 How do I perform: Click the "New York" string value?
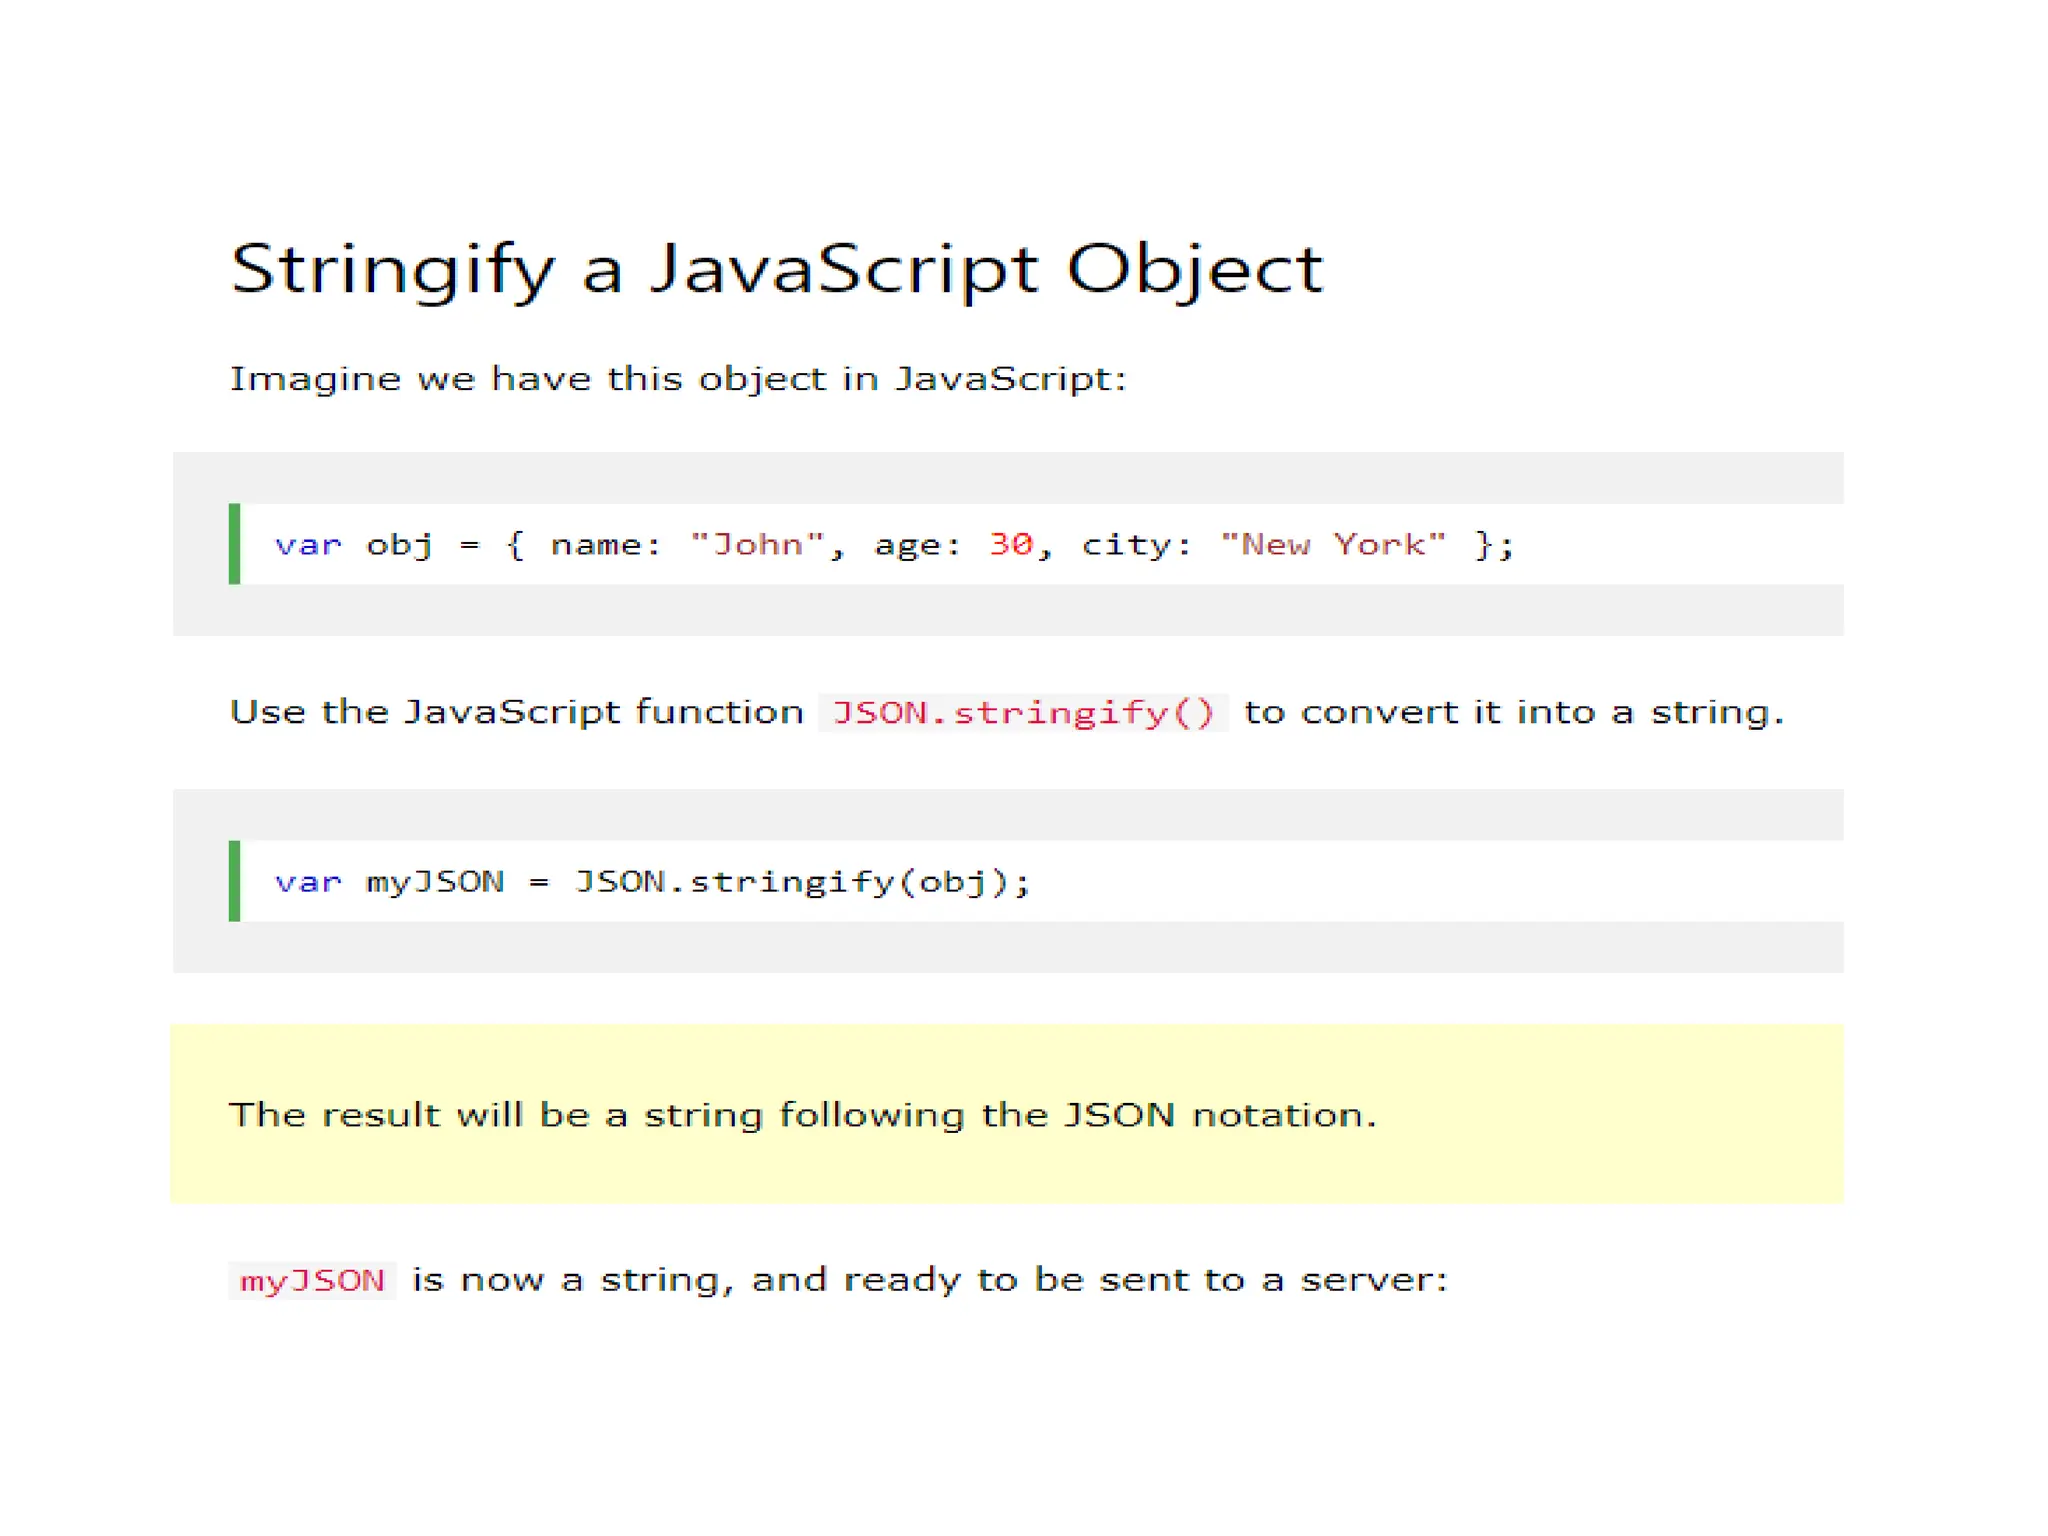(1333, 545)
